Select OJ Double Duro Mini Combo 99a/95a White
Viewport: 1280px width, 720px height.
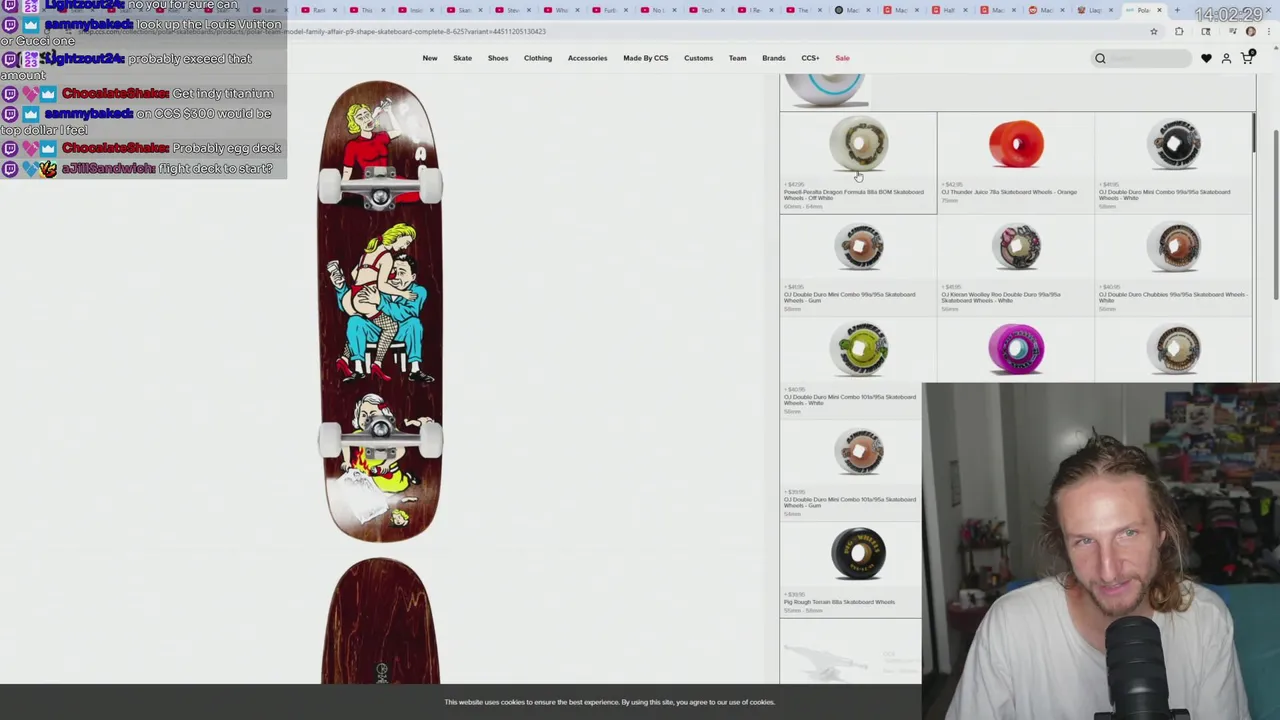pyautogui.click(x=1174, y=163)
